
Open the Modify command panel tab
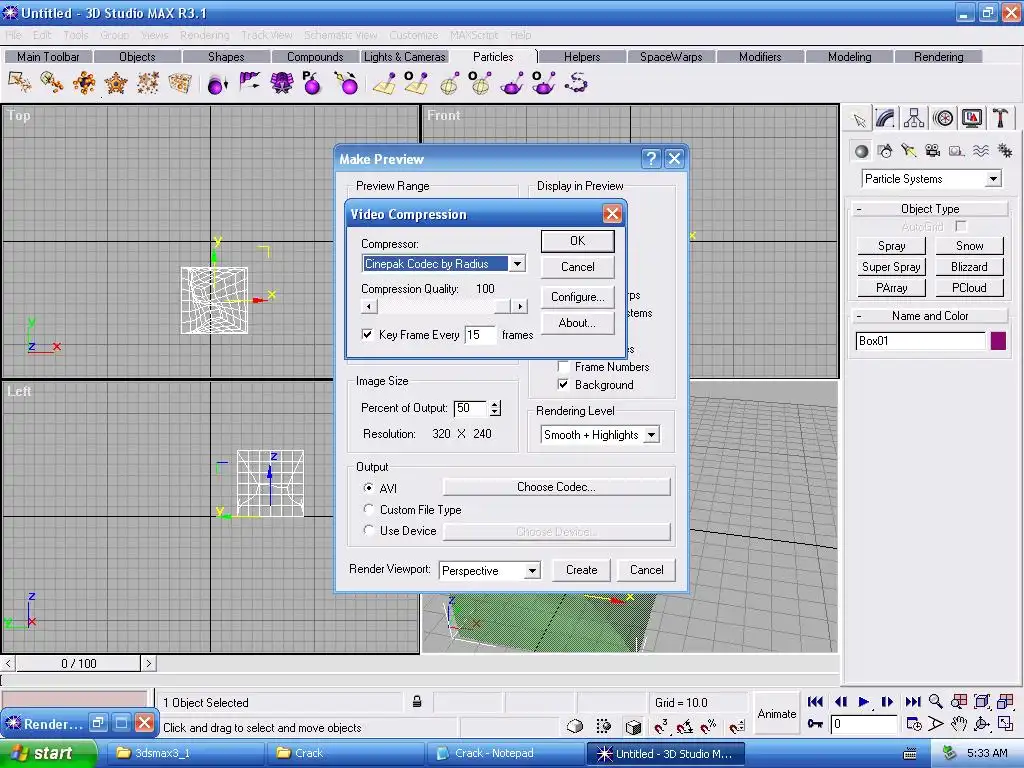click(x=885, y=118)
